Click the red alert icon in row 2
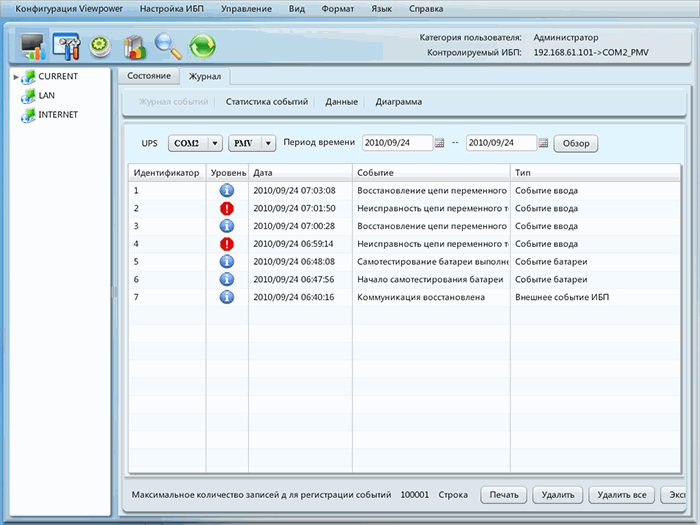The image size is (700, 525). (x=227, y=208)
